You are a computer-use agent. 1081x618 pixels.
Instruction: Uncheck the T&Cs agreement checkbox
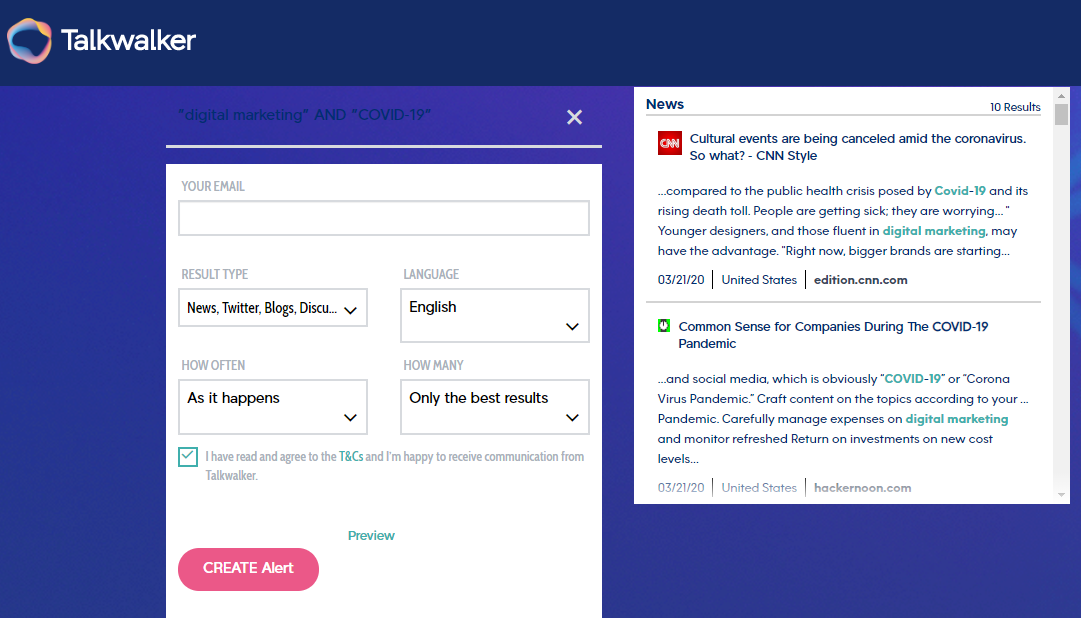pos(188,457)
